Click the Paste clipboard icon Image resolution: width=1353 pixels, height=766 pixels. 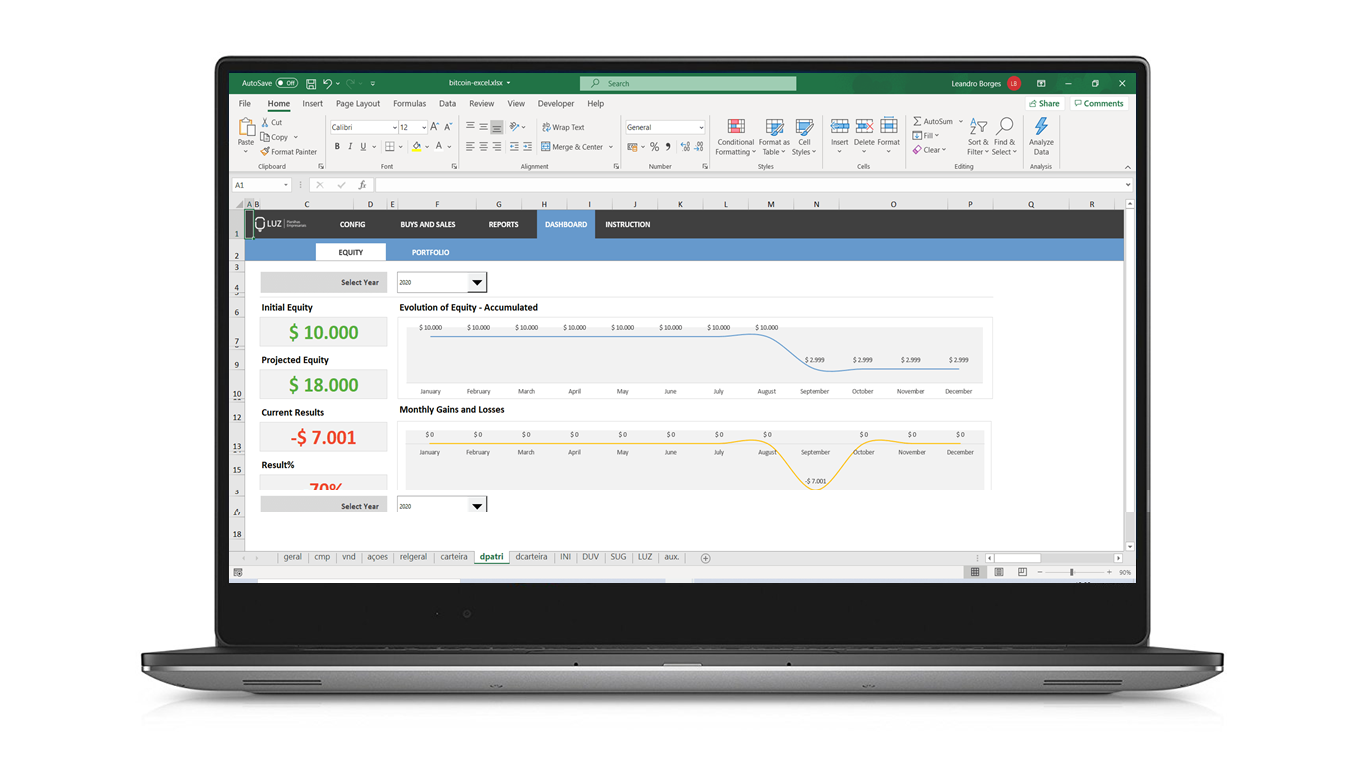tap(246, 127)
